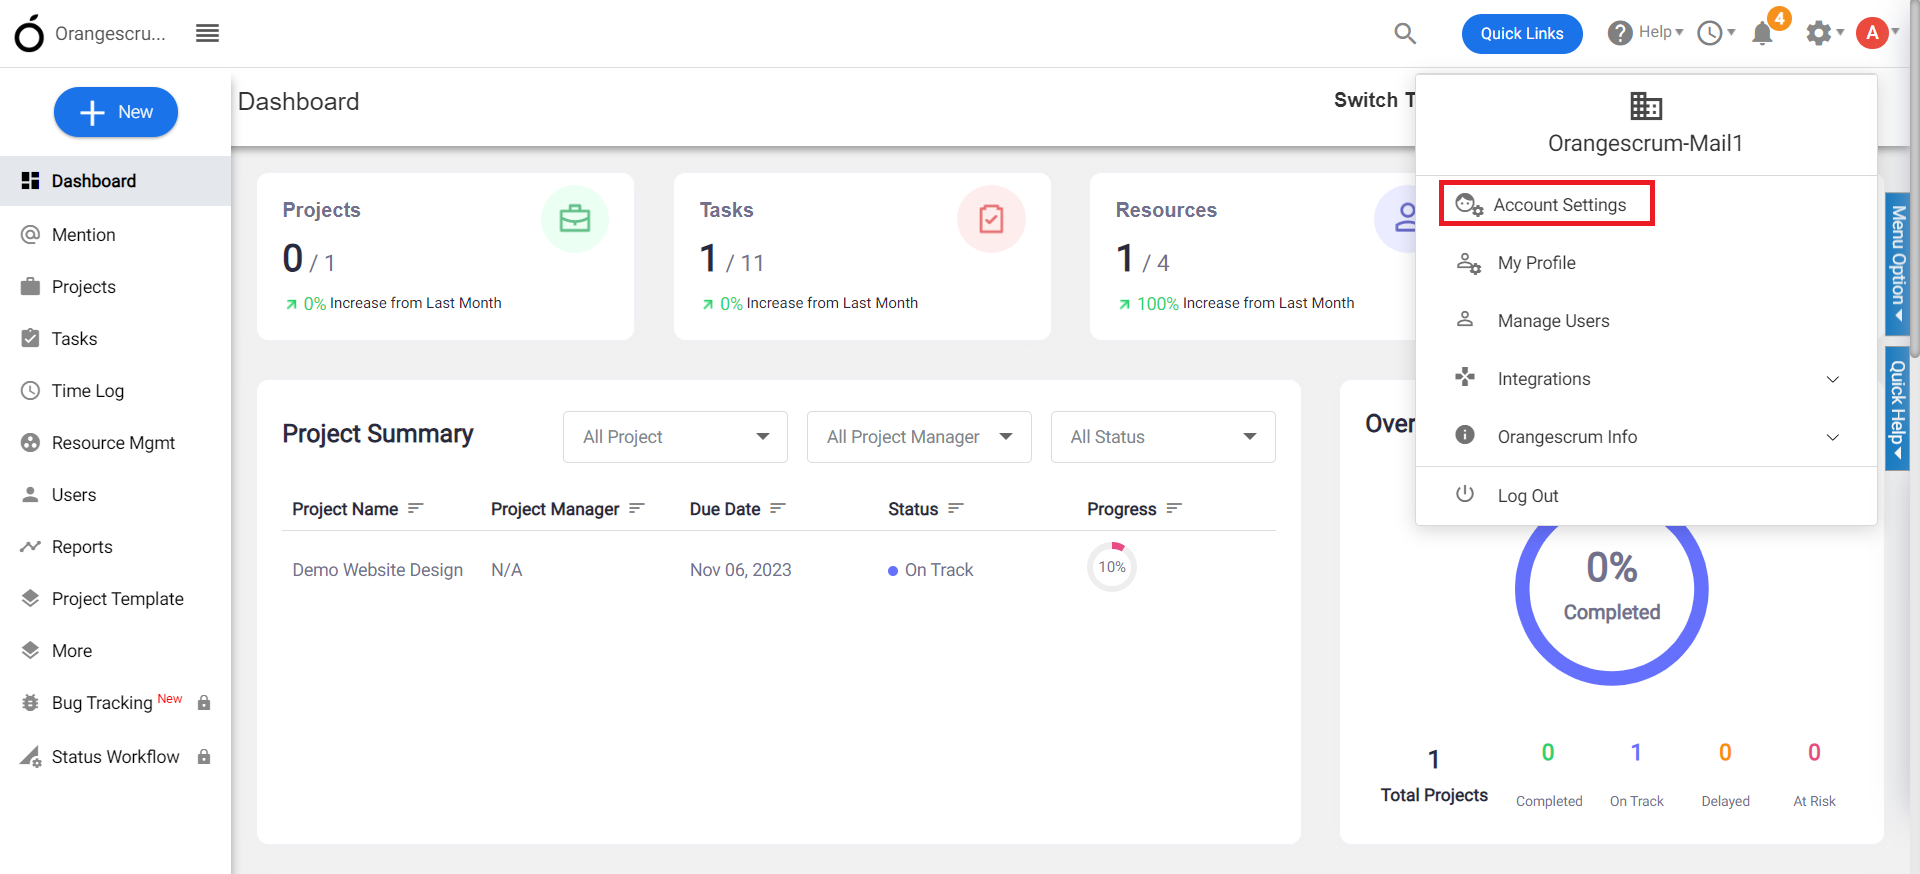Click the At Risk projects count

click(1814, 752)
